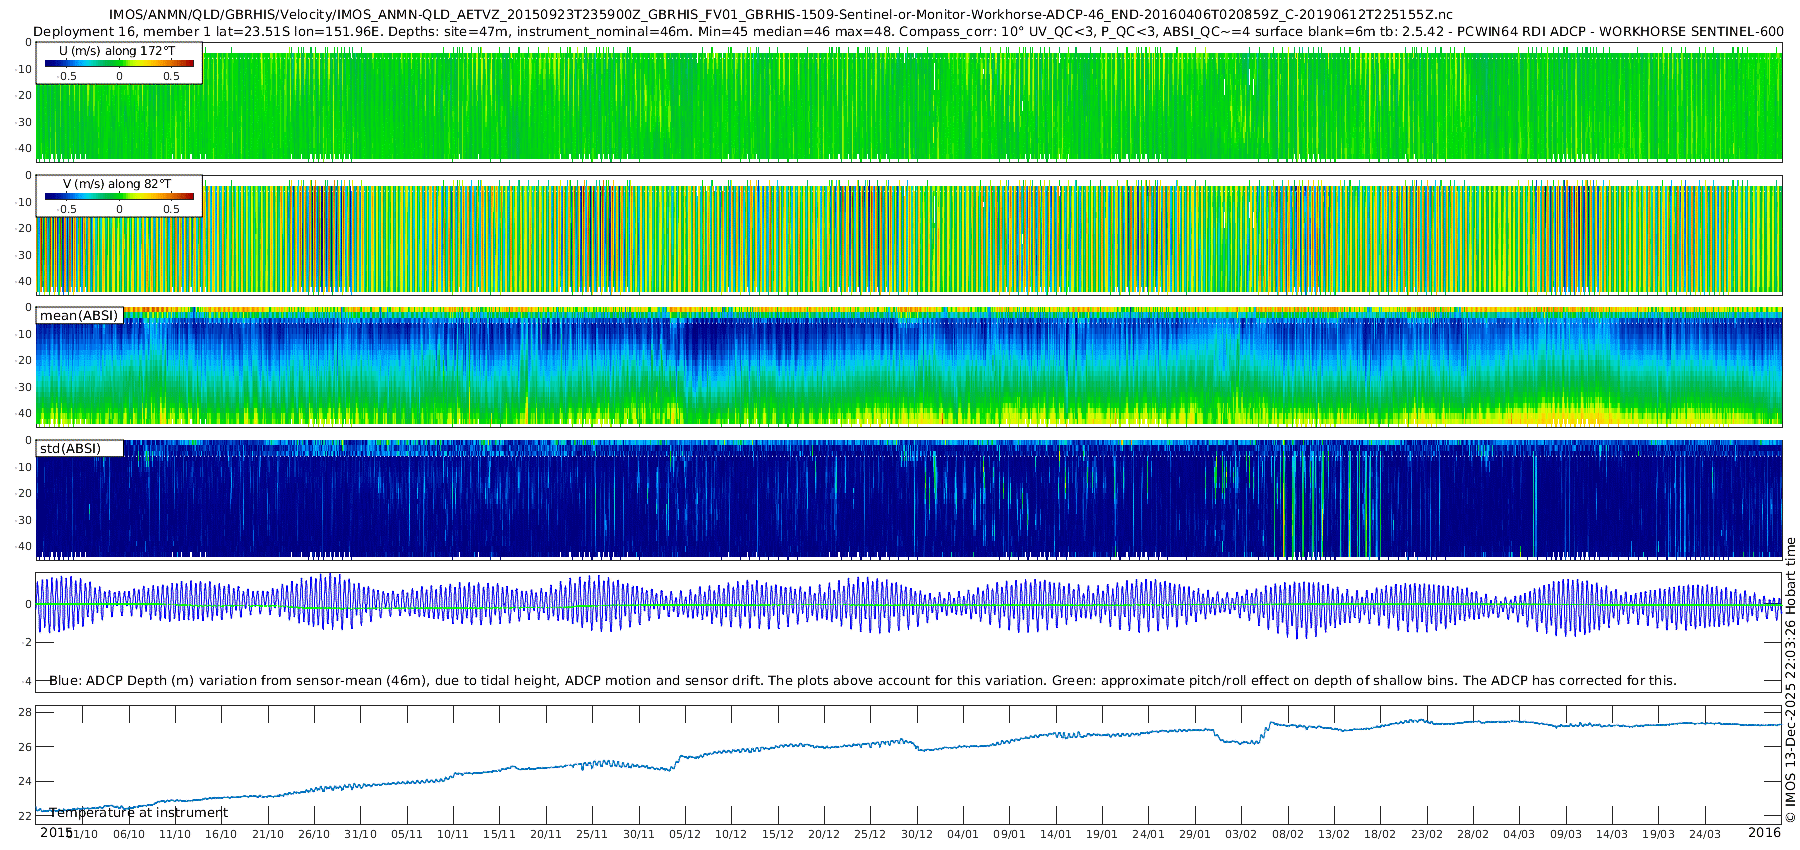Image resolution: width=1800 pixels, height=850 pixels.
Task: Click the 2016 year label
Action: [x=1764, y=832]
